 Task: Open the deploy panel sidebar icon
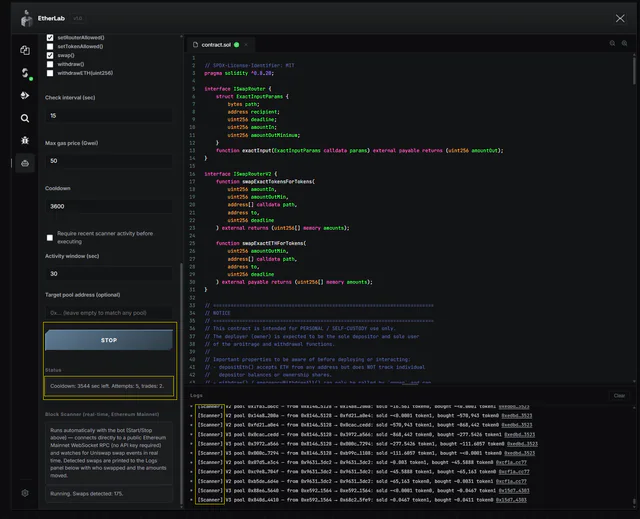(x=25, y=95)
